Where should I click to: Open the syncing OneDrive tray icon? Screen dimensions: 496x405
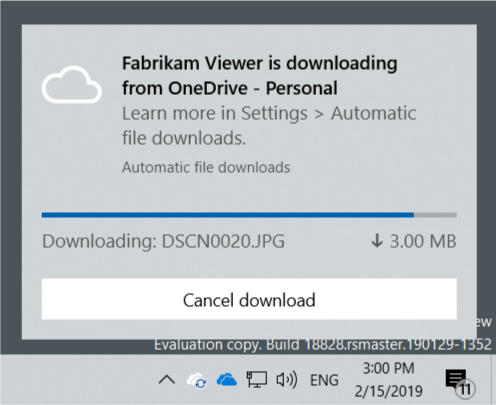click(197, 380)
